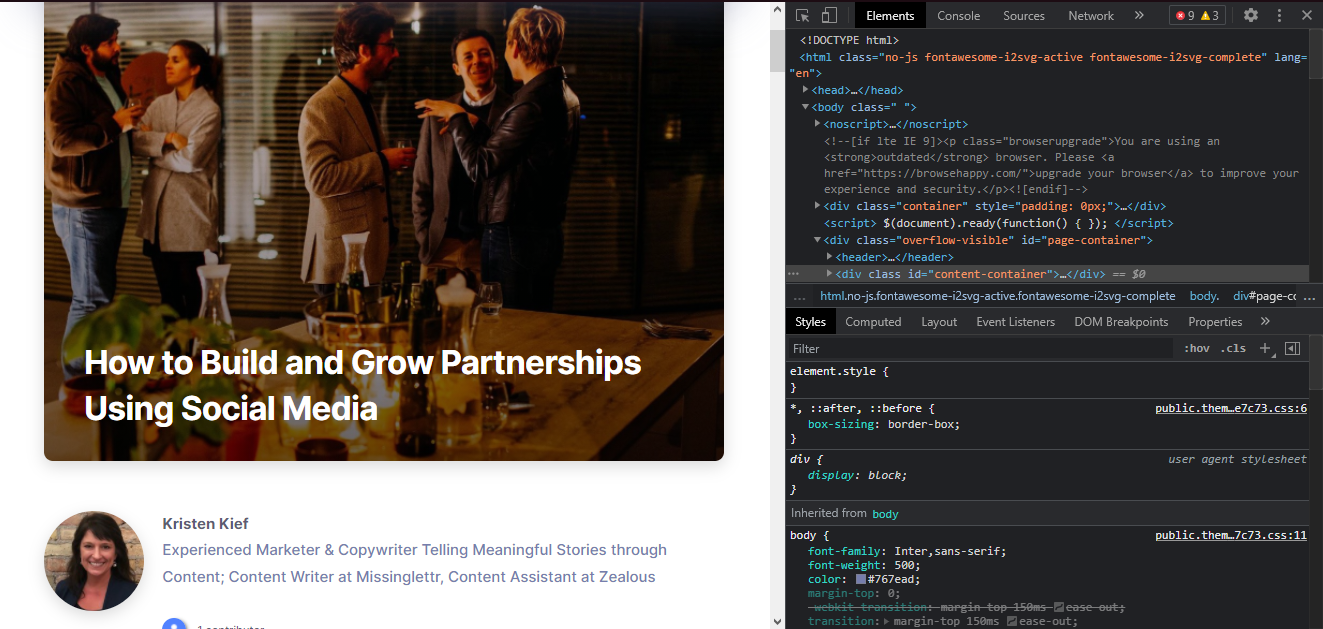Open the 9 errors counter
The image size is (1323, 629).
click(x=1184, y=15)
